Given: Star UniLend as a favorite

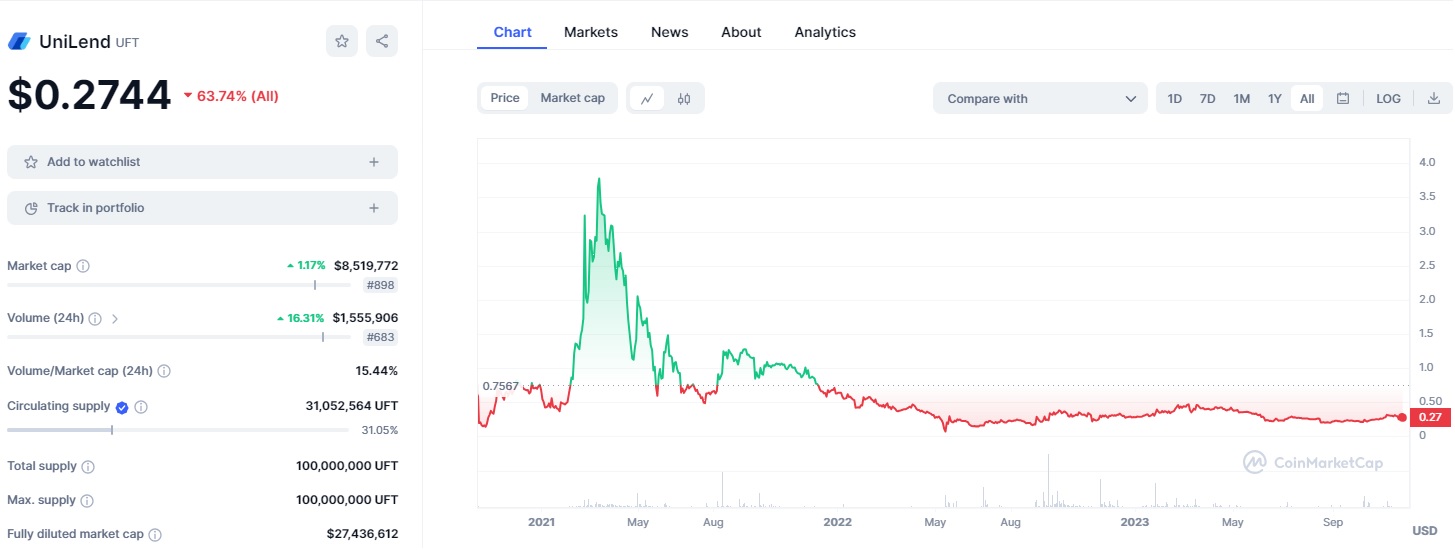Looking at the screenshot, I should click(x=342, y=41).
